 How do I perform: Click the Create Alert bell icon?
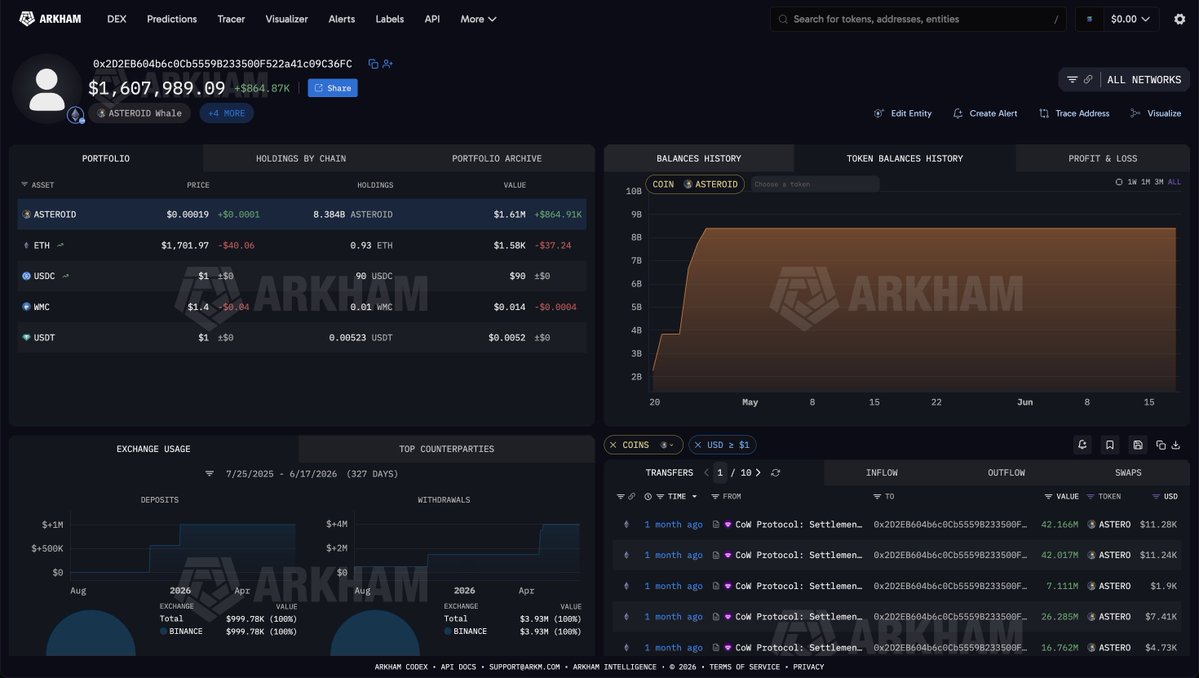(957, 113)
